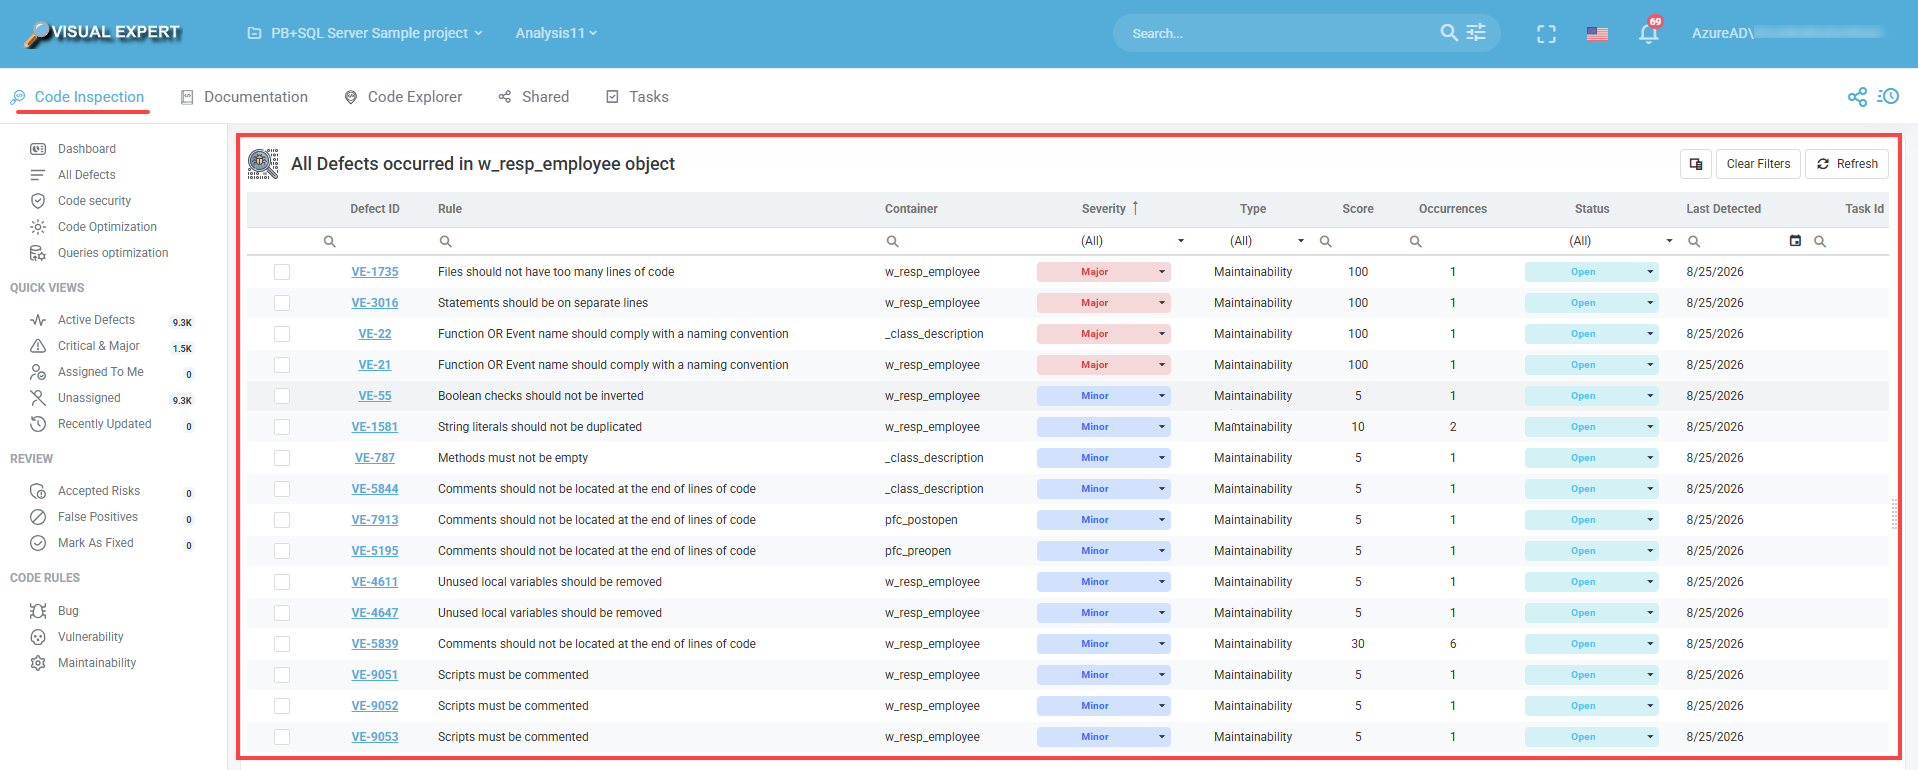The image size is (1918, 770).
Task: Open notifications bell icon
Action: 1649,33
